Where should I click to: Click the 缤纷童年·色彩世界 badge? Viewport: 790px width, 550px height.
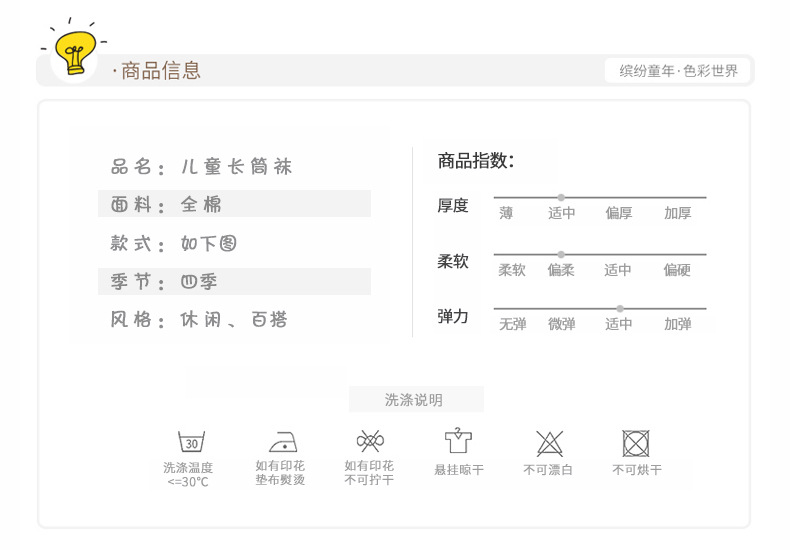tap(678, 71)
